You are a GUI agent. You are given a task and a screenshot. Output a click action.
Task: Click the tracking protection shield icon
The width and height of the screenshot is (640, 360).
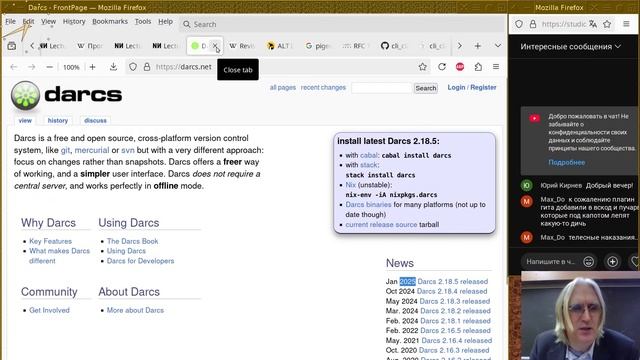click(133, 67)
